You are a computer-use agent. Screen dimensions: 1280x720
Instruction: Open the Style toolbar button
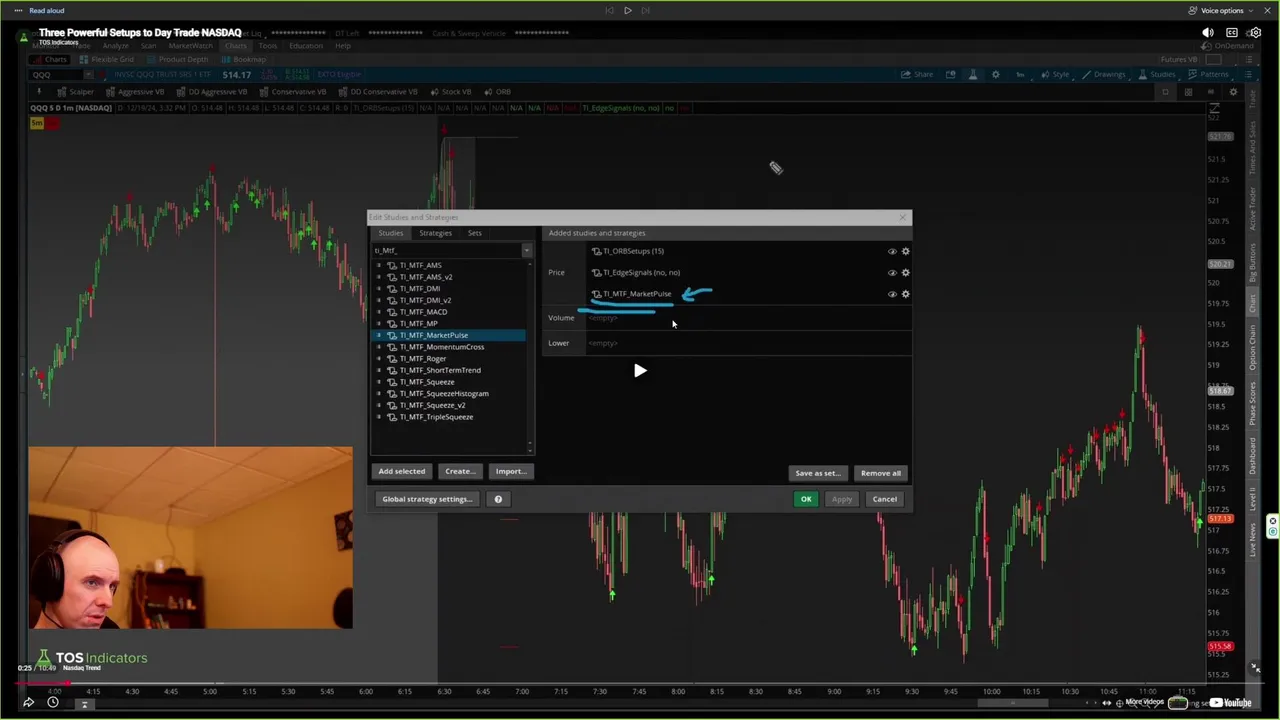(x=1054, y=74)
